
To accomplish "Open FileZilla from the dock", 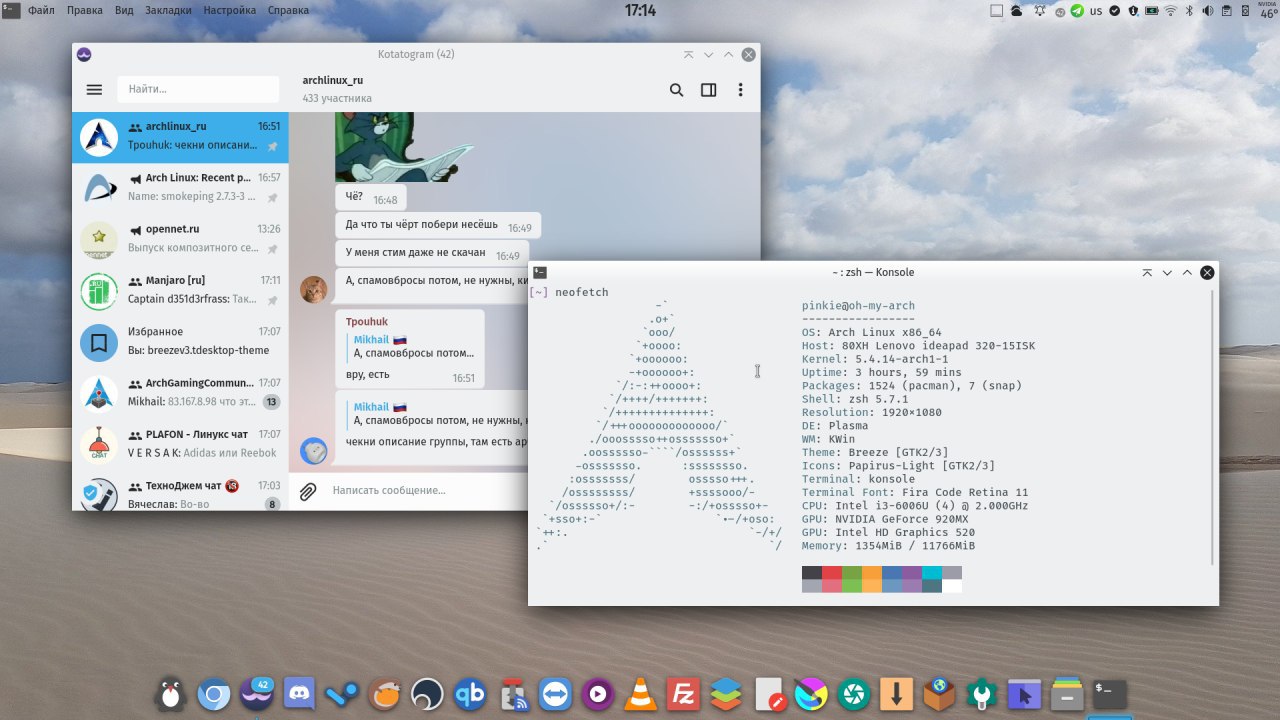I will (684, 693).
